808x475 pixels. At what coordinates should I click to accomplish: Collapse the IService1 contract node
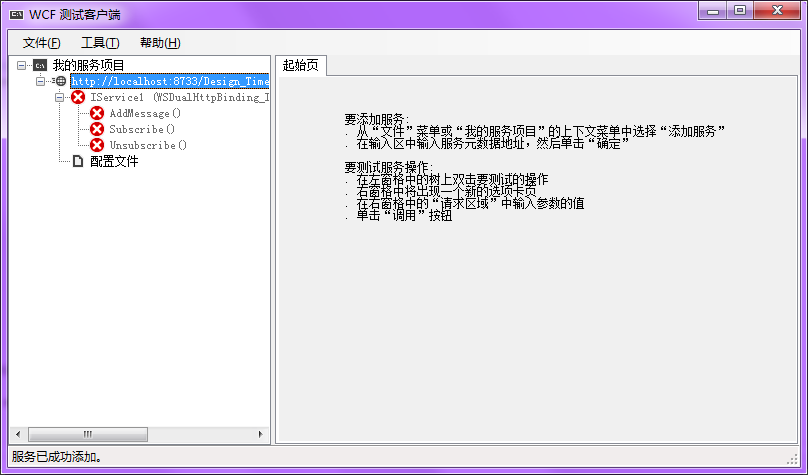pyautogui.click(x=59, y=97)
